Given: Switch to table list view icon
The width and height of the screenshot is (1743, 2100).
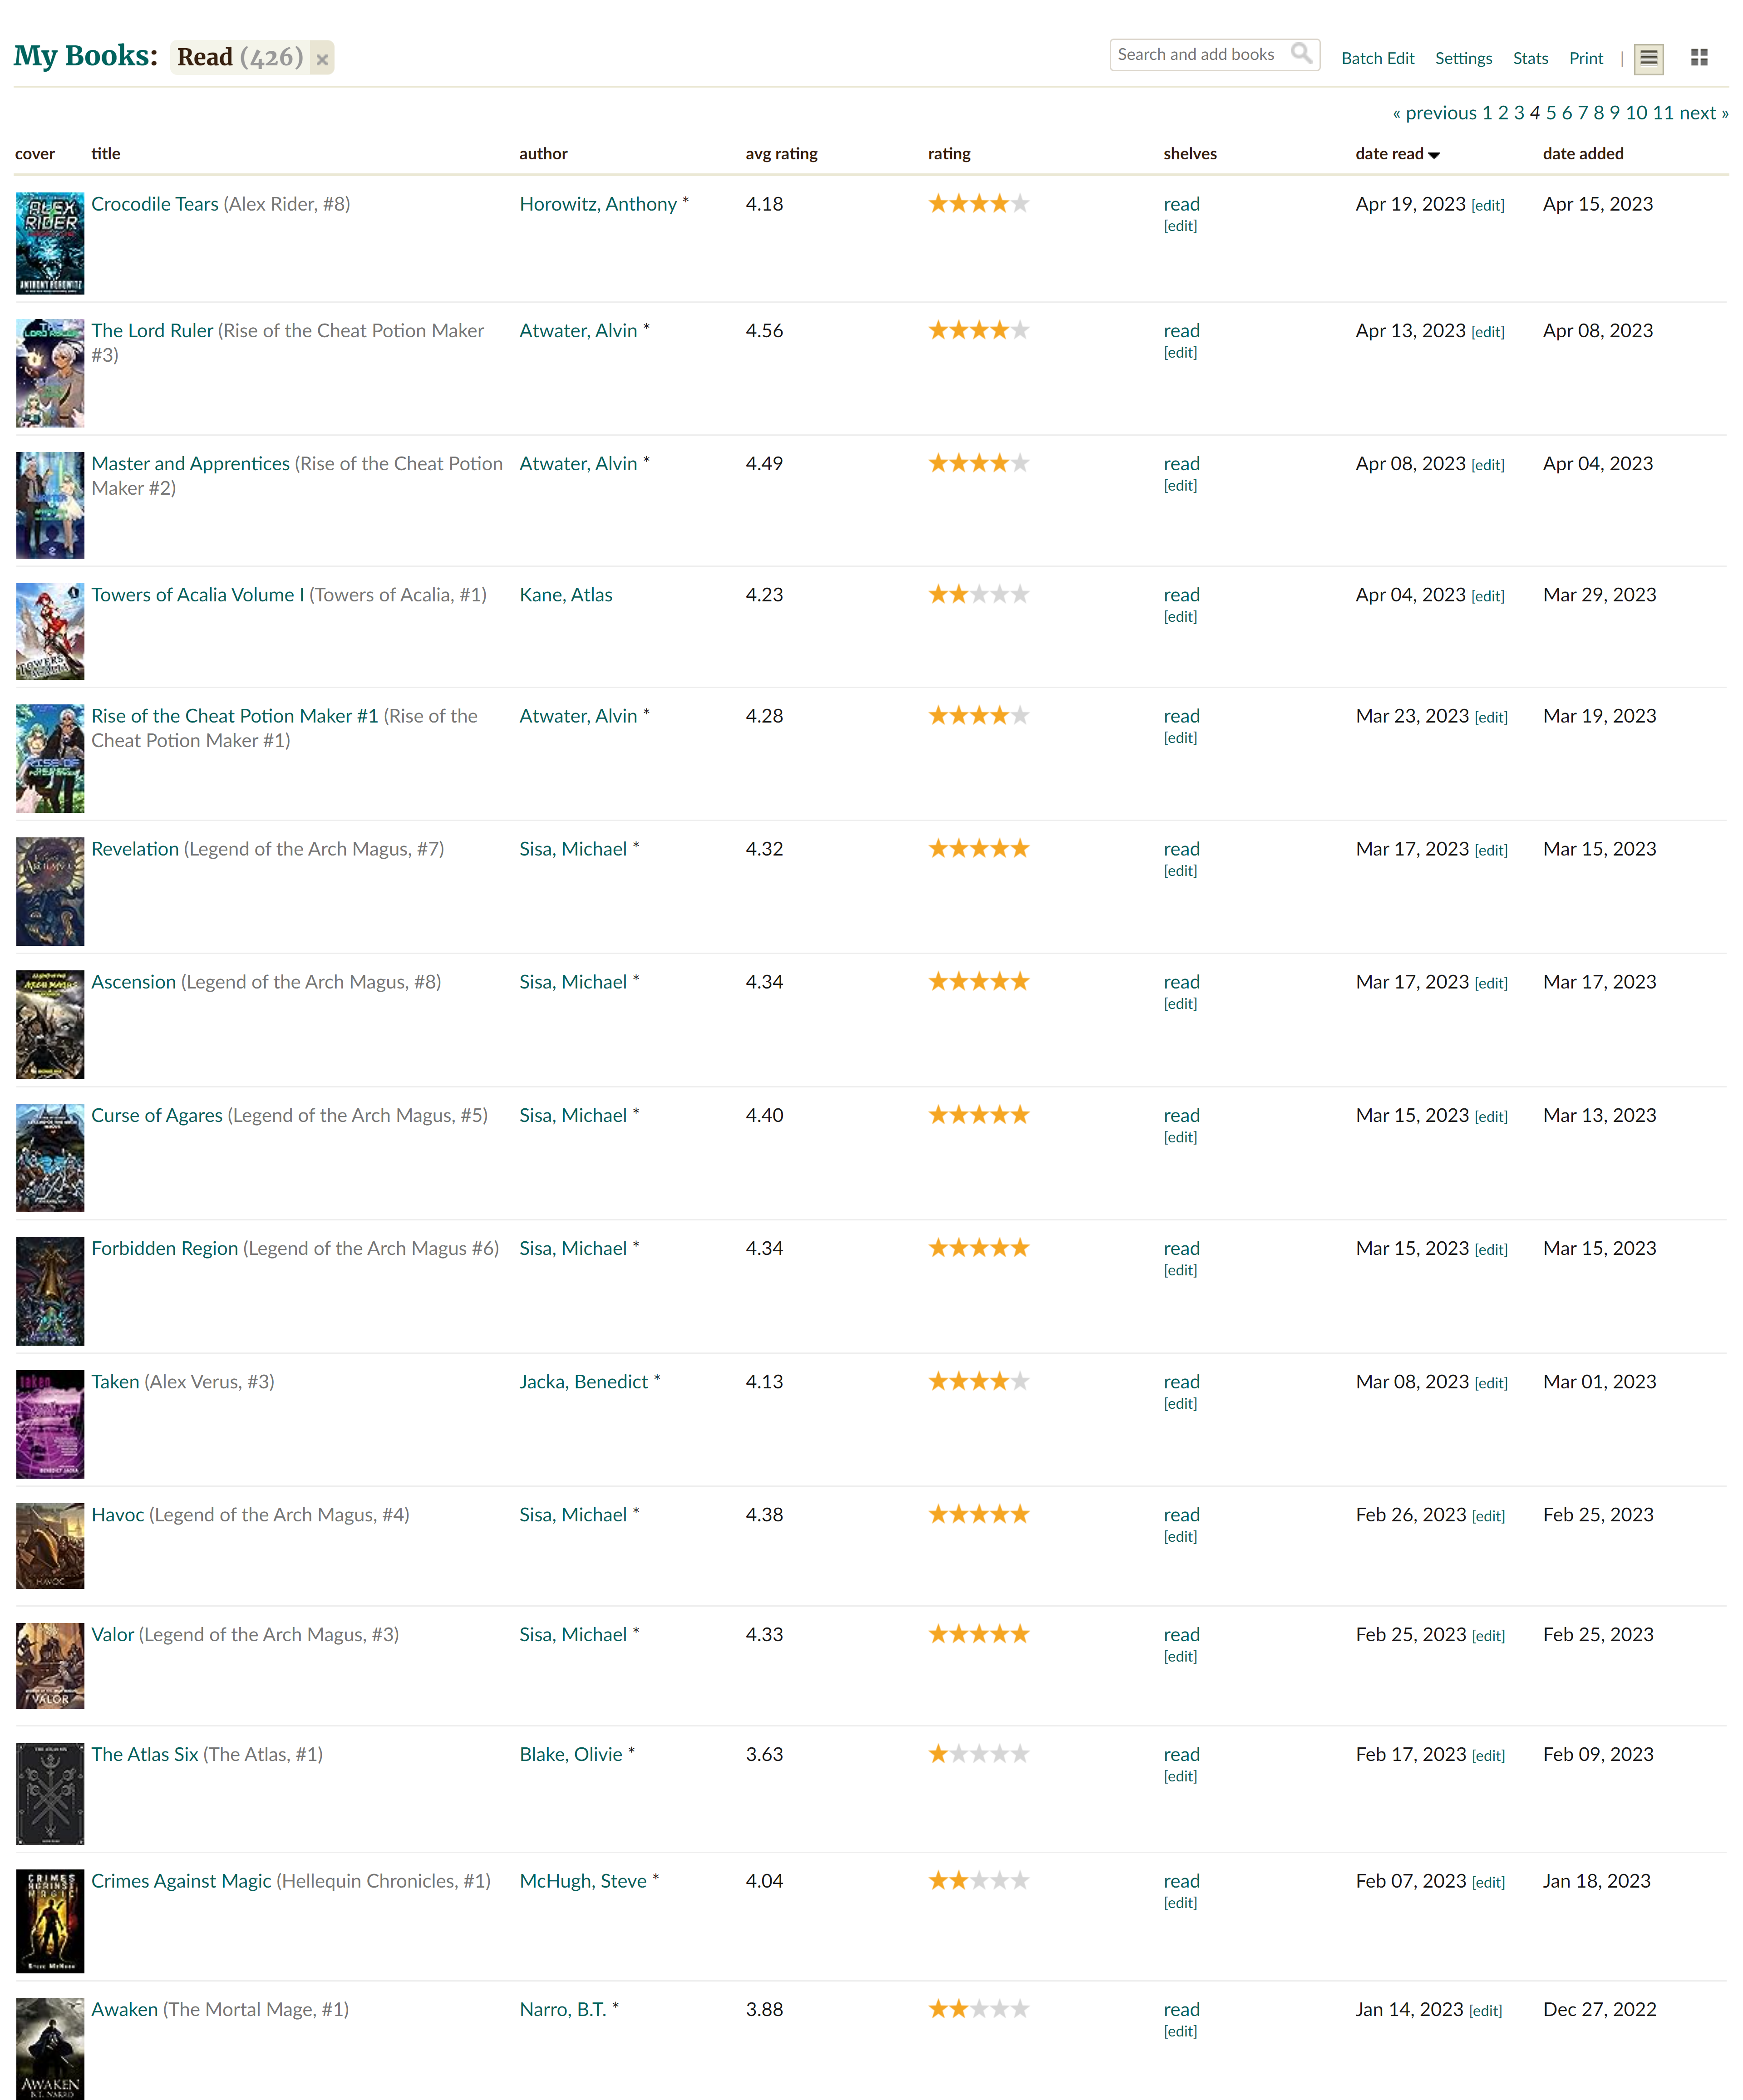Looking at the screenshot, I should point(1649,59).
